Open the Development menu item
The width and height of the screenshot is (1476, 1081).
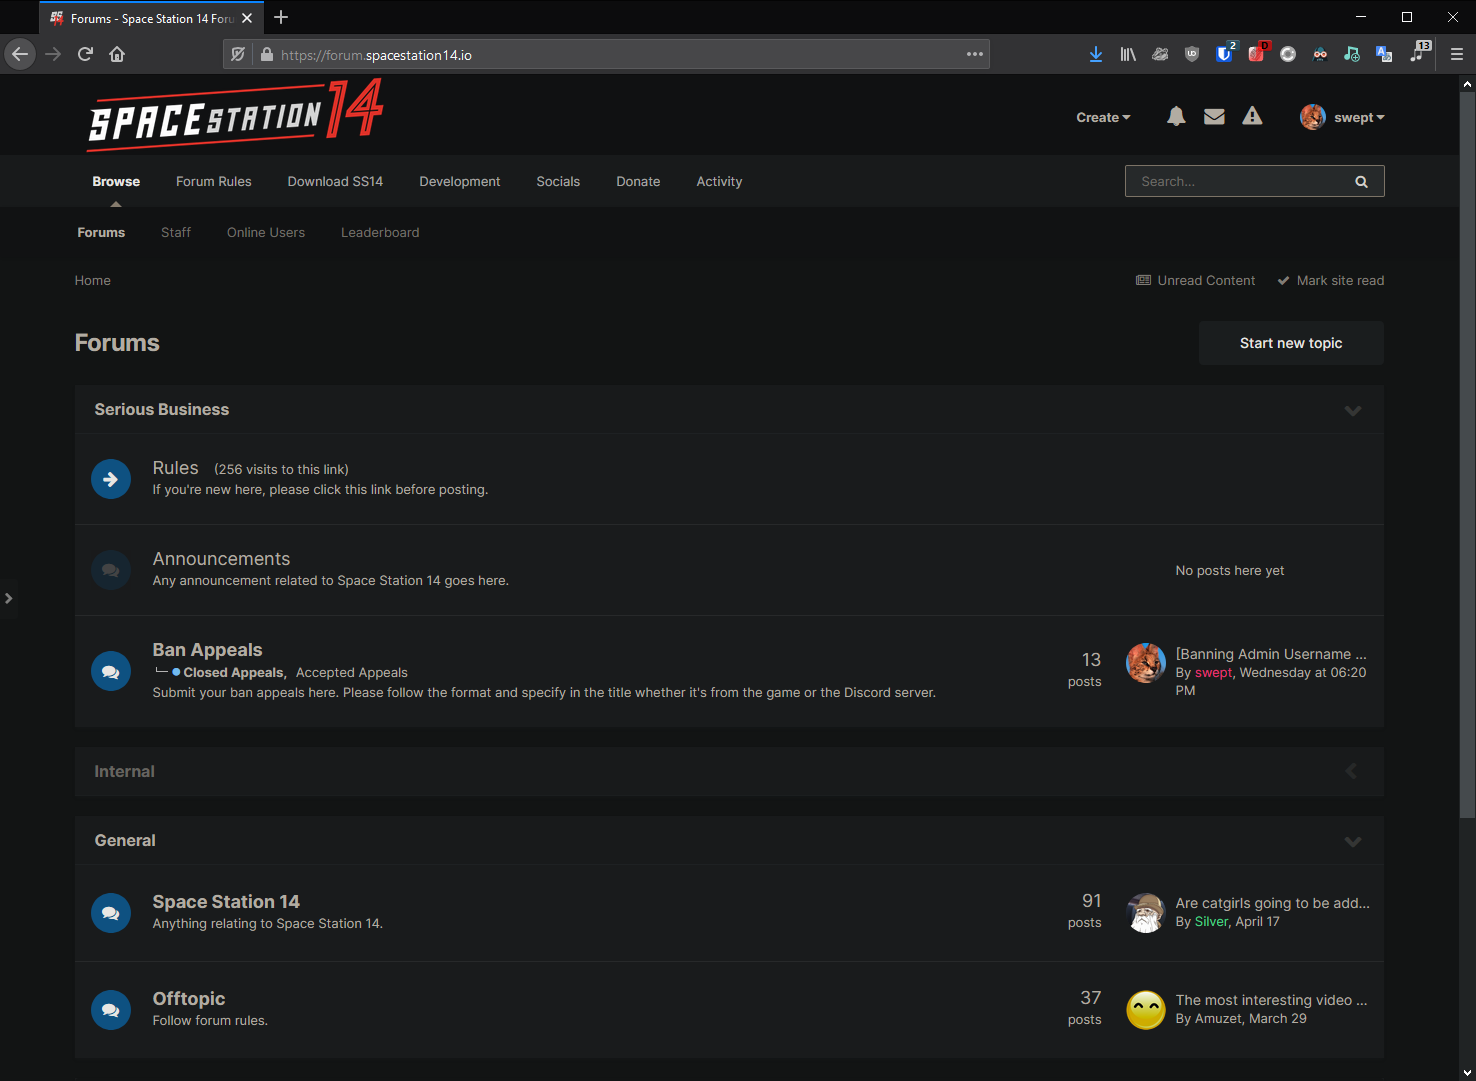[459, 182]
